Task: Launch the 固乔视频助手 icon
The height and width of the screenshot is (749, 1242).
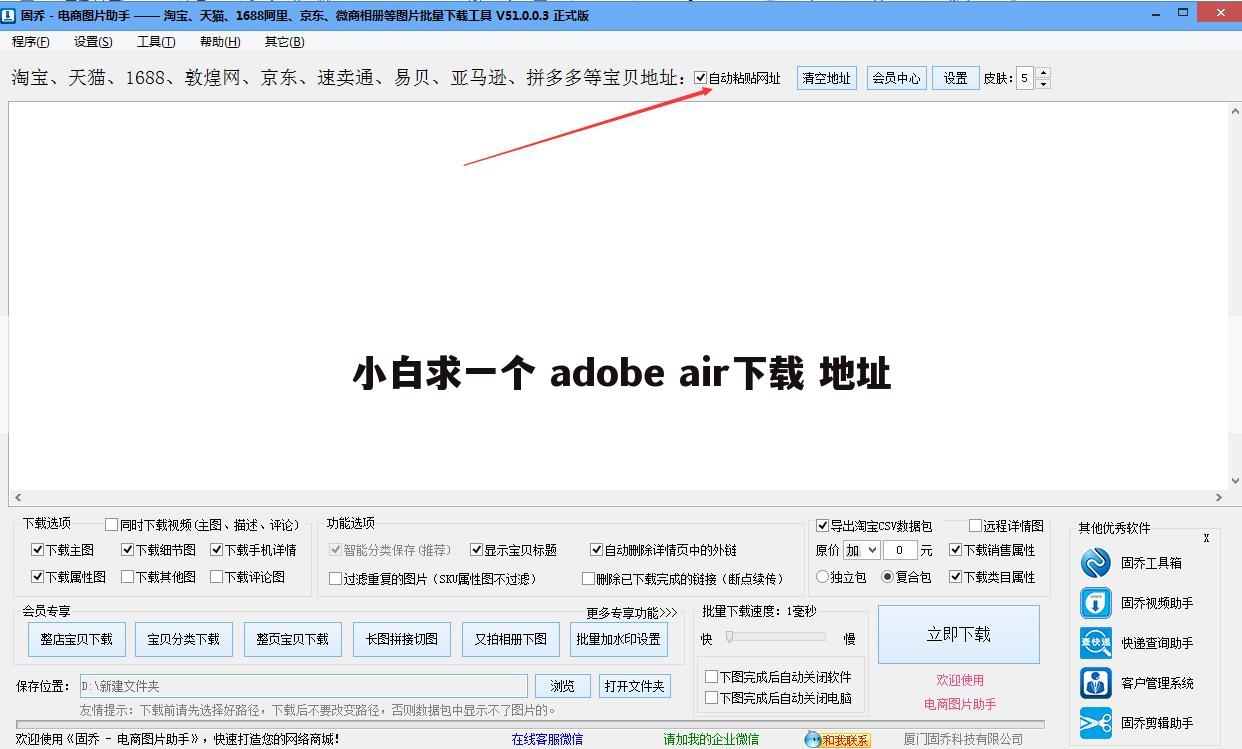Action: pyautogui.click(x=1096, y=603)
